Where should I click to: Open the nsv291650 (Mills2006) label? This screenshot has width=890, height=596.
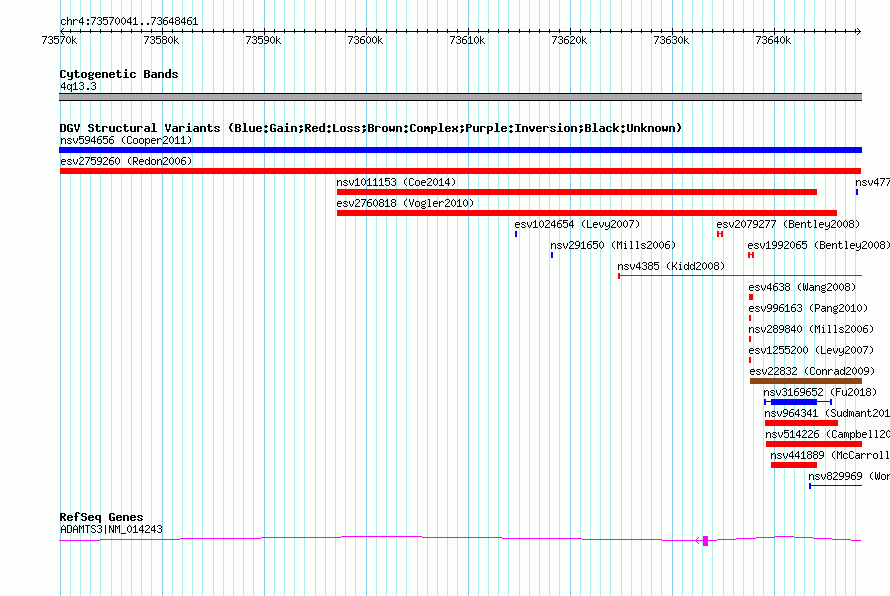613,245
